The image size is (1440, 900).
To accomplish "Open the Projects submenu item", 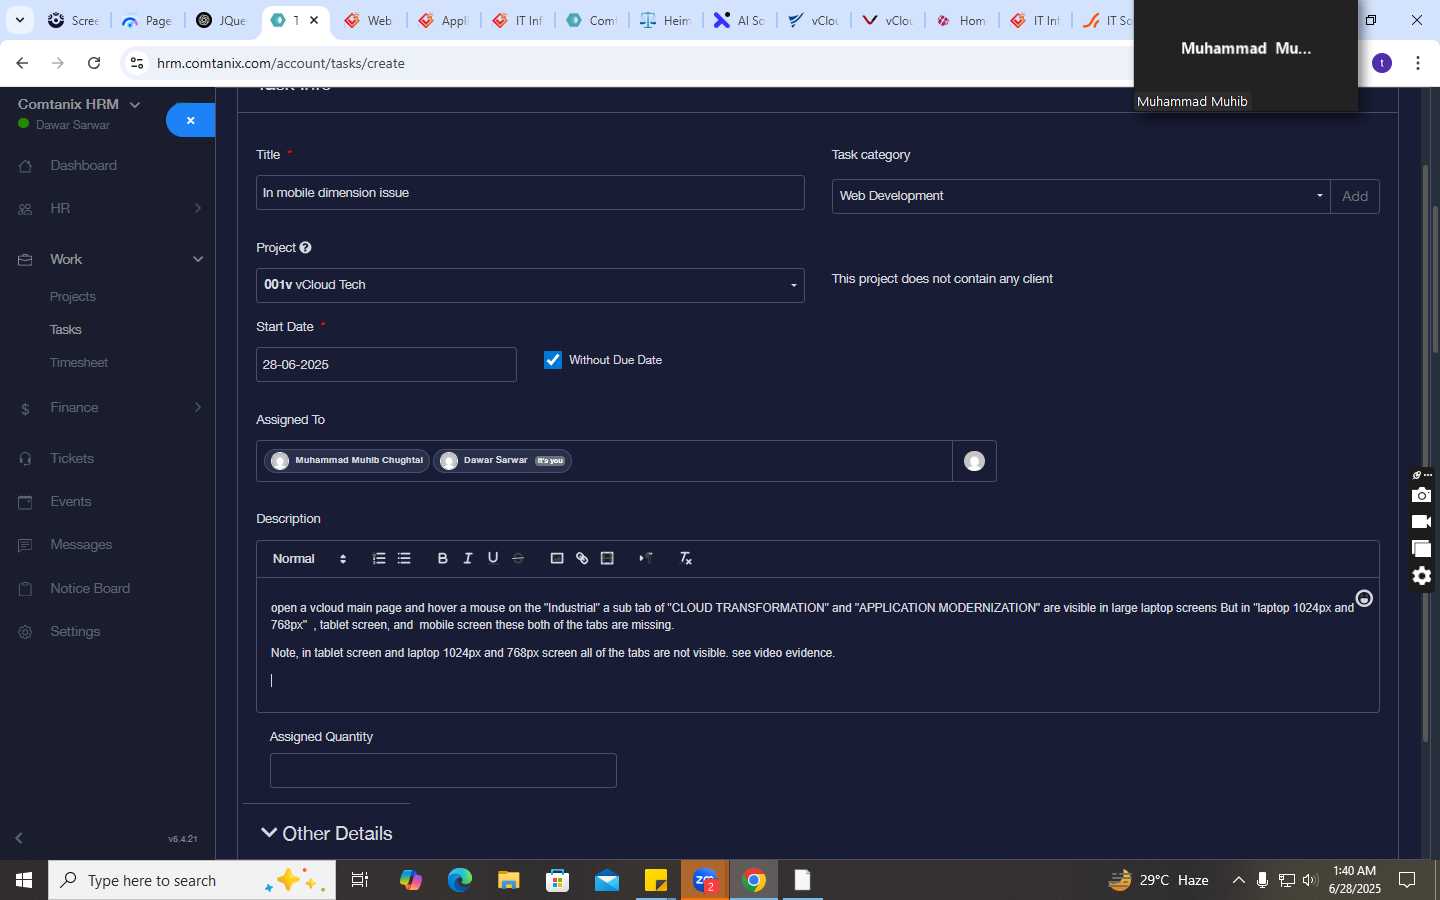I will click(73, 297).
